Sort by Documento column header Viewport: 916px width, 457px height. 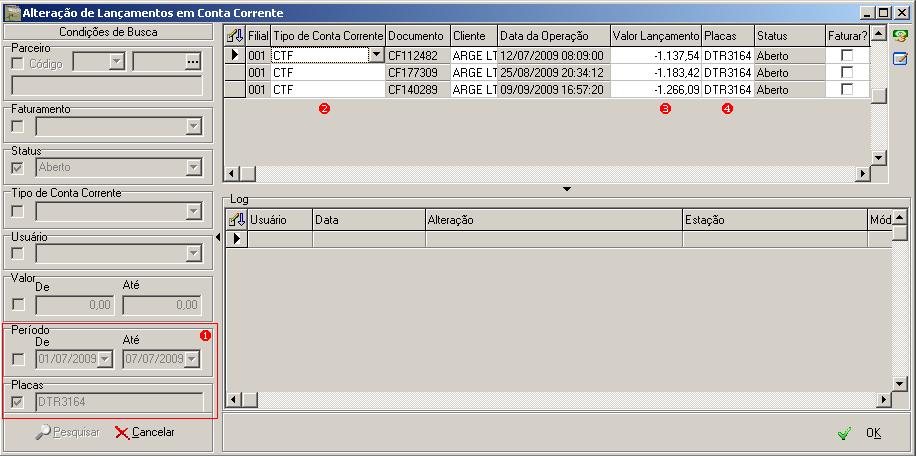(418, 36)
